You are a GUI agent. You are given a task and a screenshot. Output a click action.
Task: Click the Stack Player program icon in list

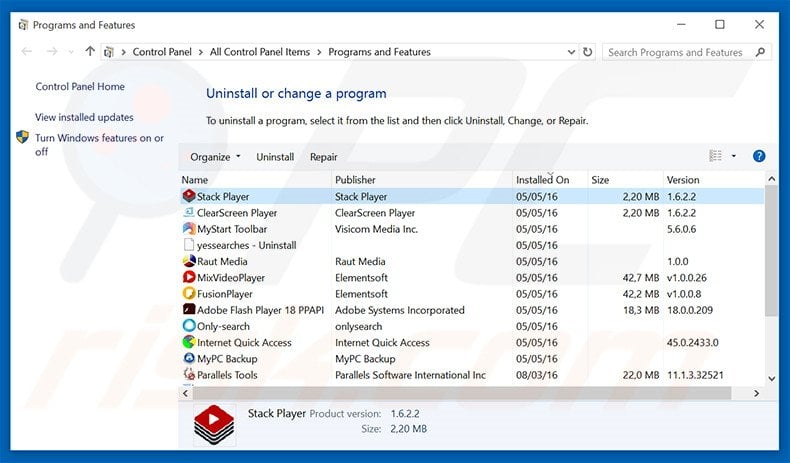(x=189, y=196)
